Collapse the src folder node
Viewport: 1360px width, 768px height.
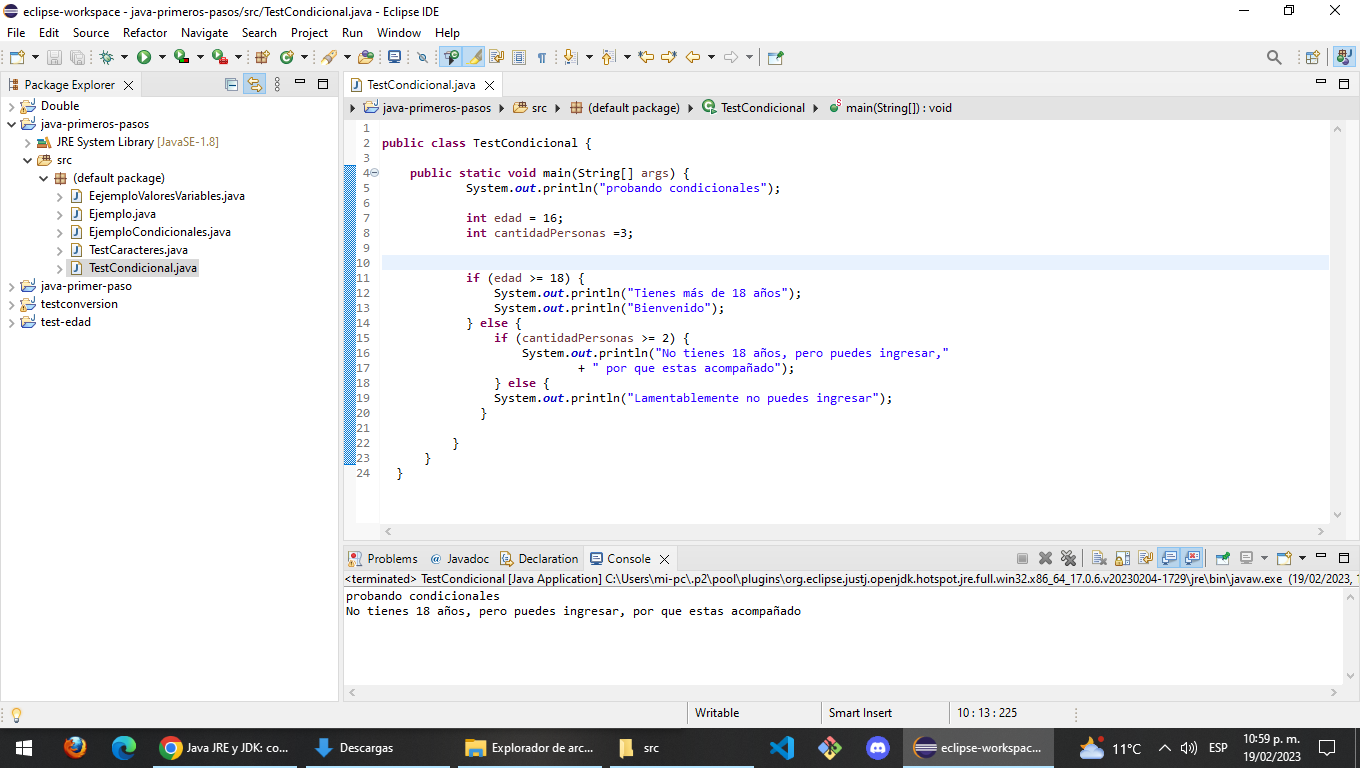coord(28,160)
